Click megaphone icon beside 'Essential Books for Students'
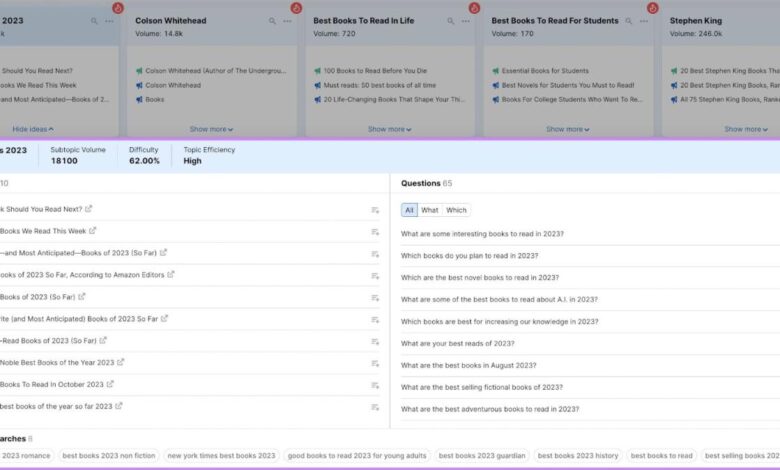The width and height of the screenshot is (780, 470). coord(495,71)
